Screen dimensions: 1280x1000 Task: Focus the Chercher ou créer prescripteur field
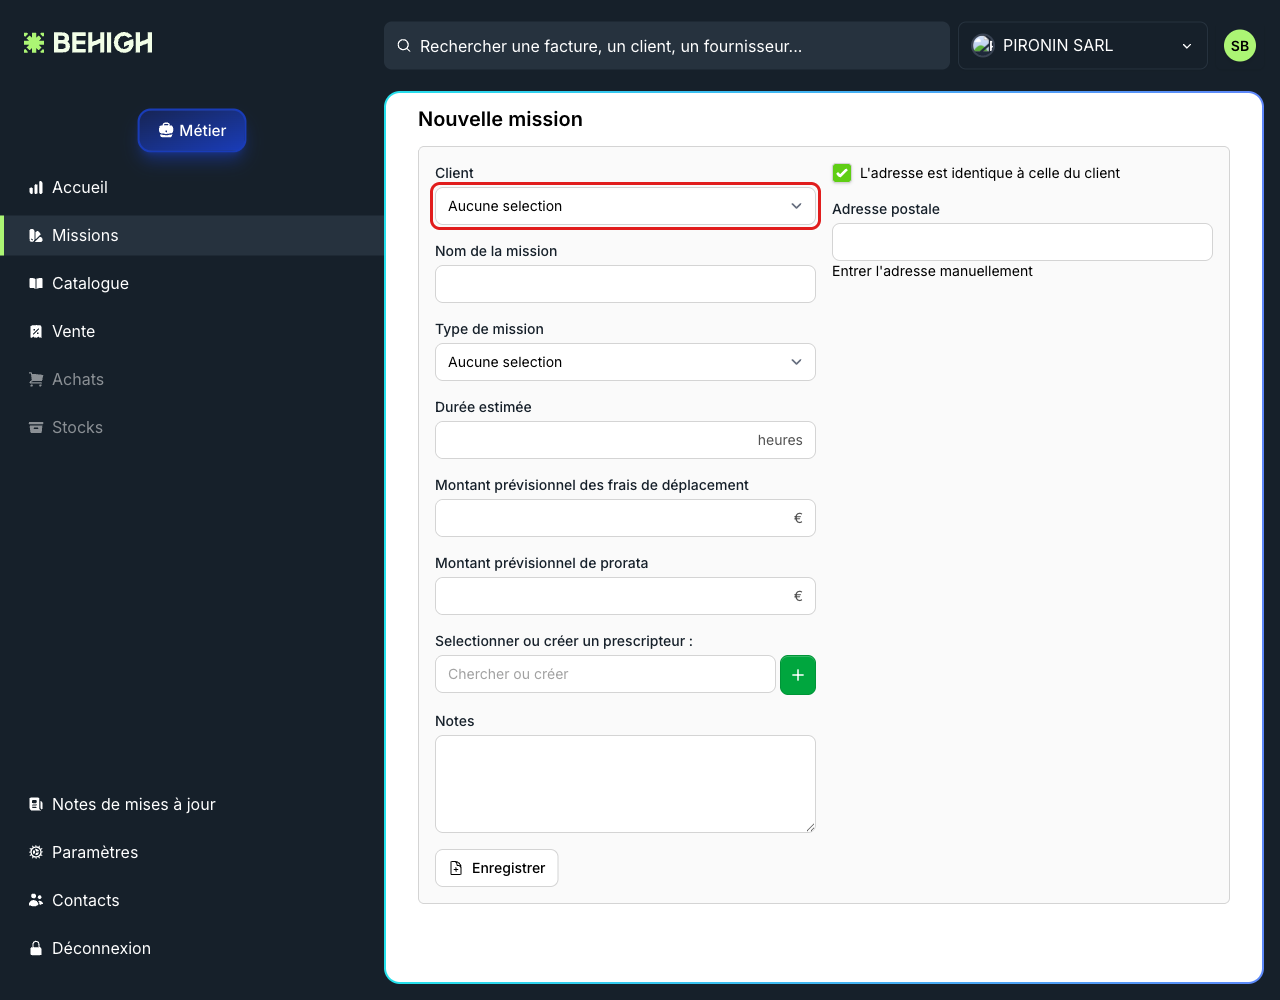(605, 674)
